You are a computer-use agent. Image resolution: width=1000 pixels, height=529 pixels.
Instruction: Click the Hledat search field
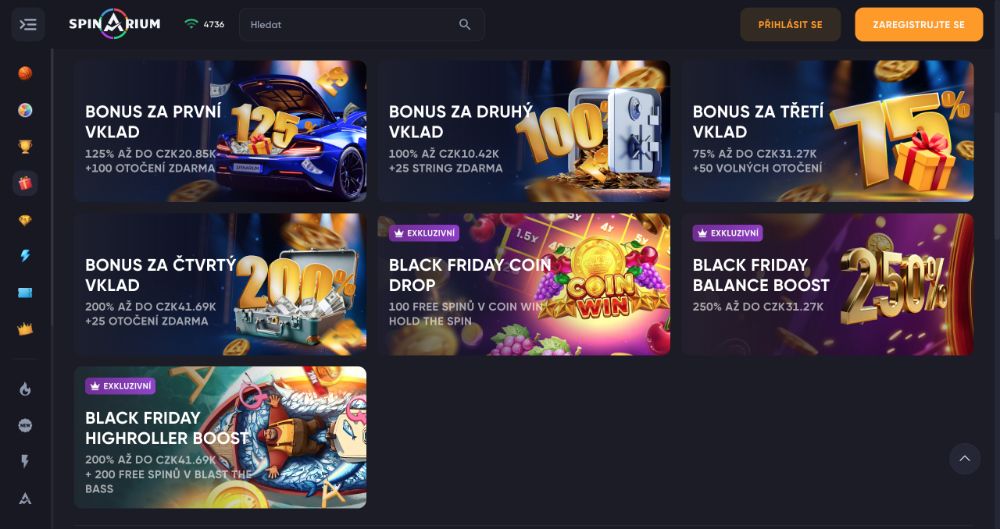tap(350, 24)
